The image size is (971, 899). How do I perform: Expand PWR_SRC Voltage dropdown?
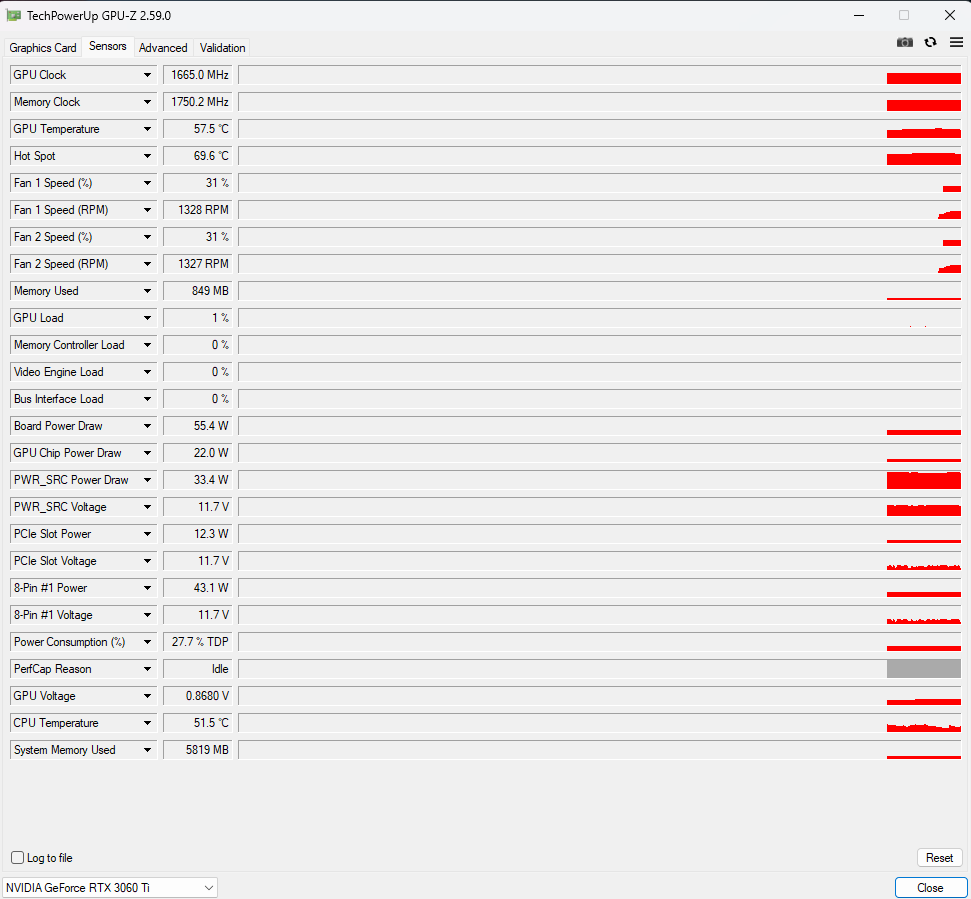tap(147, 507)
